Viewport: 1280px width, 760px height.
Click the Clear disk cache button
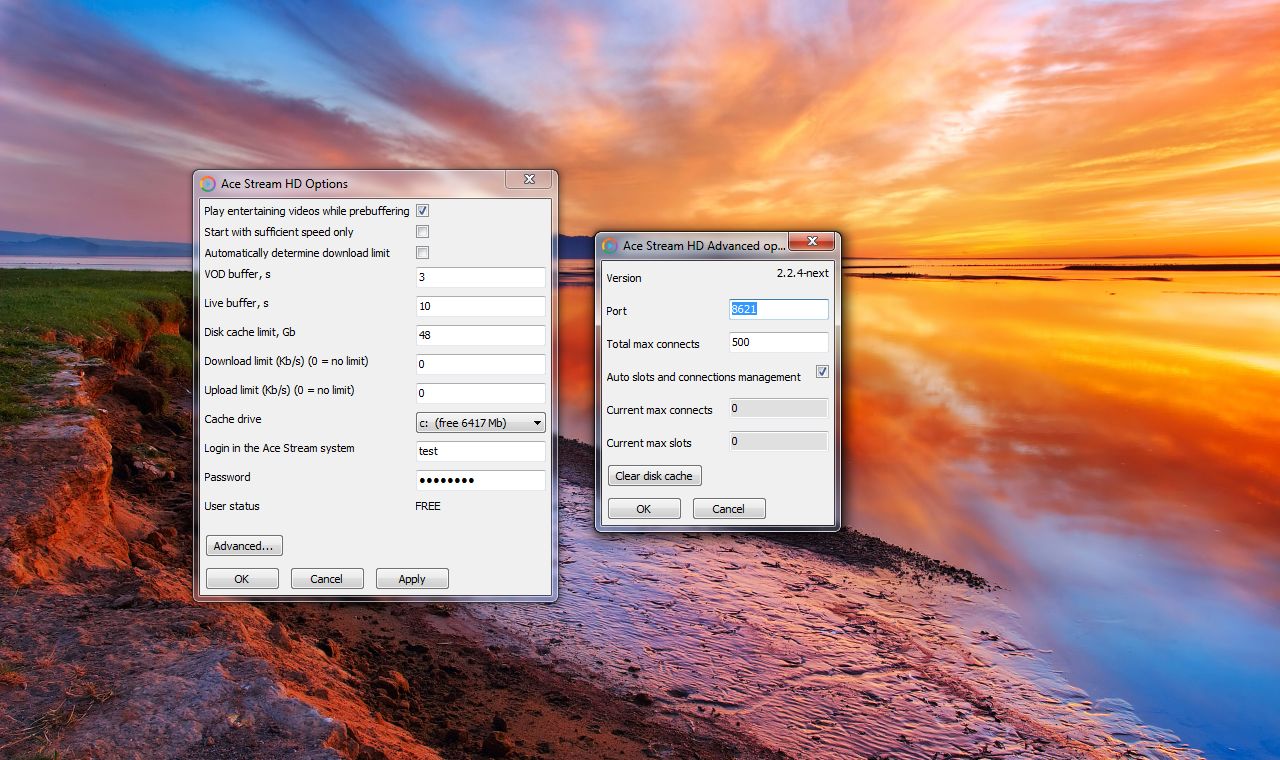coord(655,476)
